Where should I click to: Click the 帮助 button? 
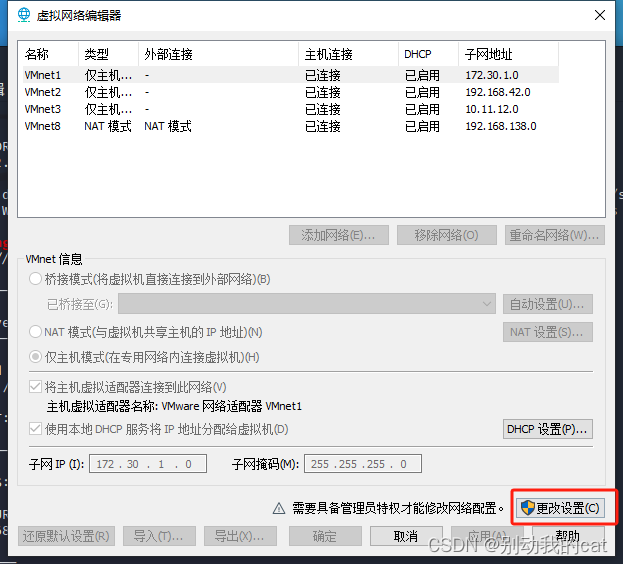568,536
